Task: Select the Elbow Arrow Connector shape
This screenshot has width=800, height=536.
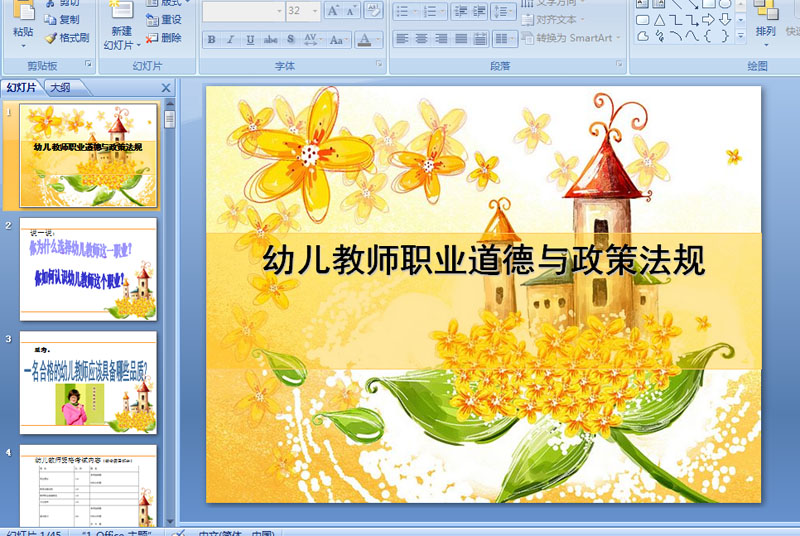Action: click(692, 20)
